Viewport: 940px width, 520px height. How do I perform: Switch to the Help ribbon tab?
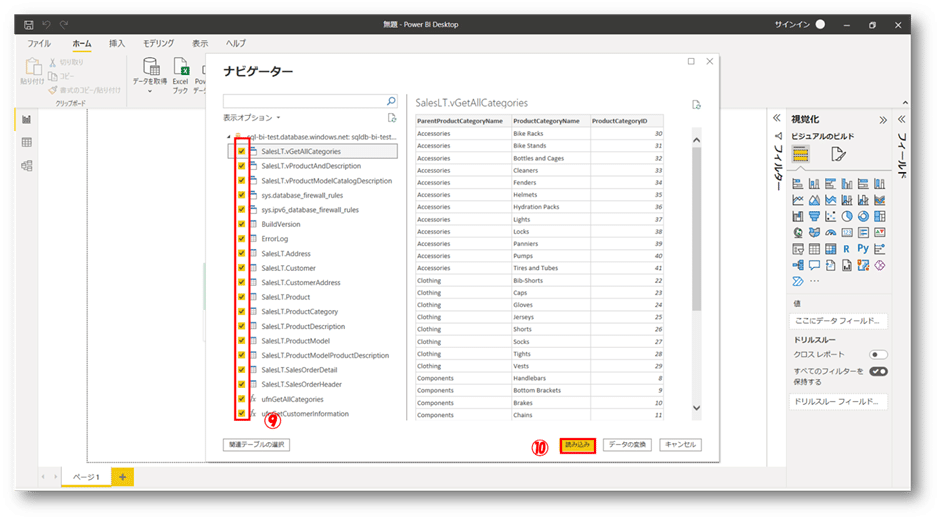tap(236, 43)
